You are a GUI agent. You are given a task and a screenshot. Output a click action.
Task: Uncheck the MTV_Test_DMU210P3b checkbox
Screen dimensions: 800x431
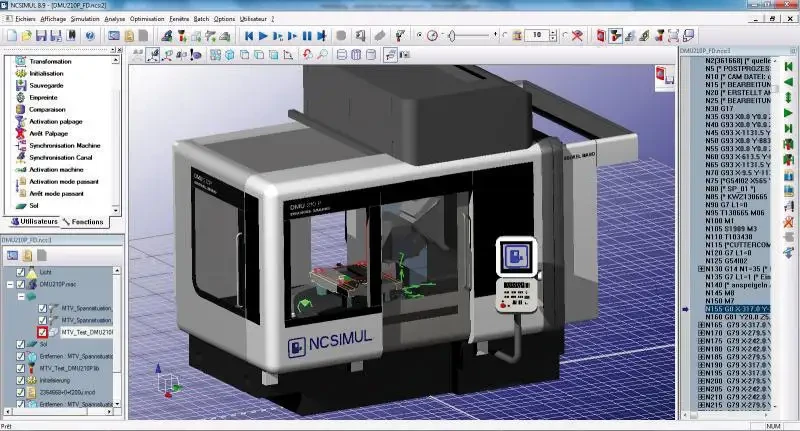coord(20,368)
